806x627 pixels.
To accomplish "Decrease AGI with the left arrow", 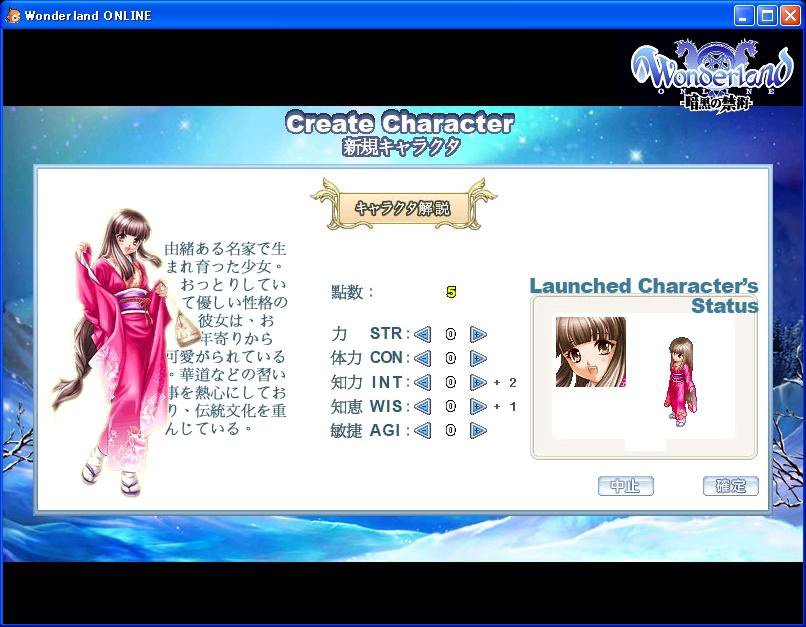I will (x=423, y=430).
